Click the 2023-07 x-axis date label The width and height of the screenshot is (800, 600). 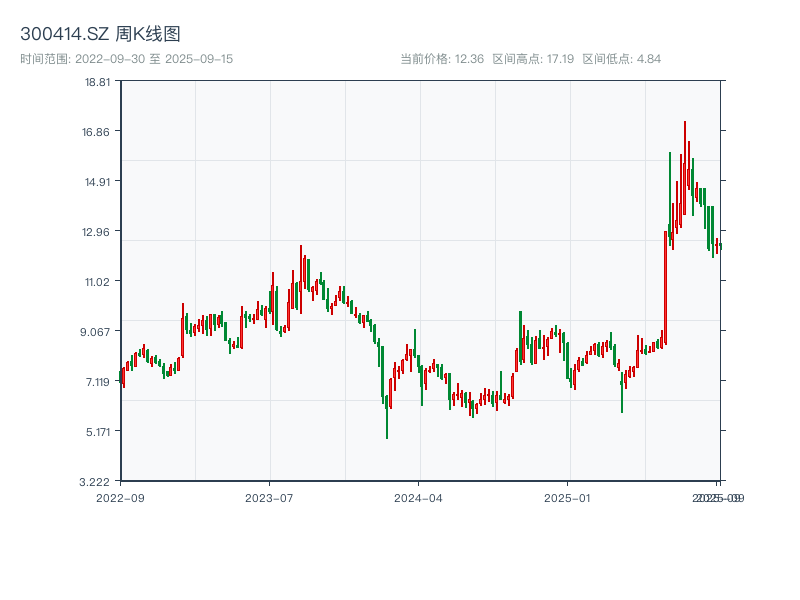269,497
